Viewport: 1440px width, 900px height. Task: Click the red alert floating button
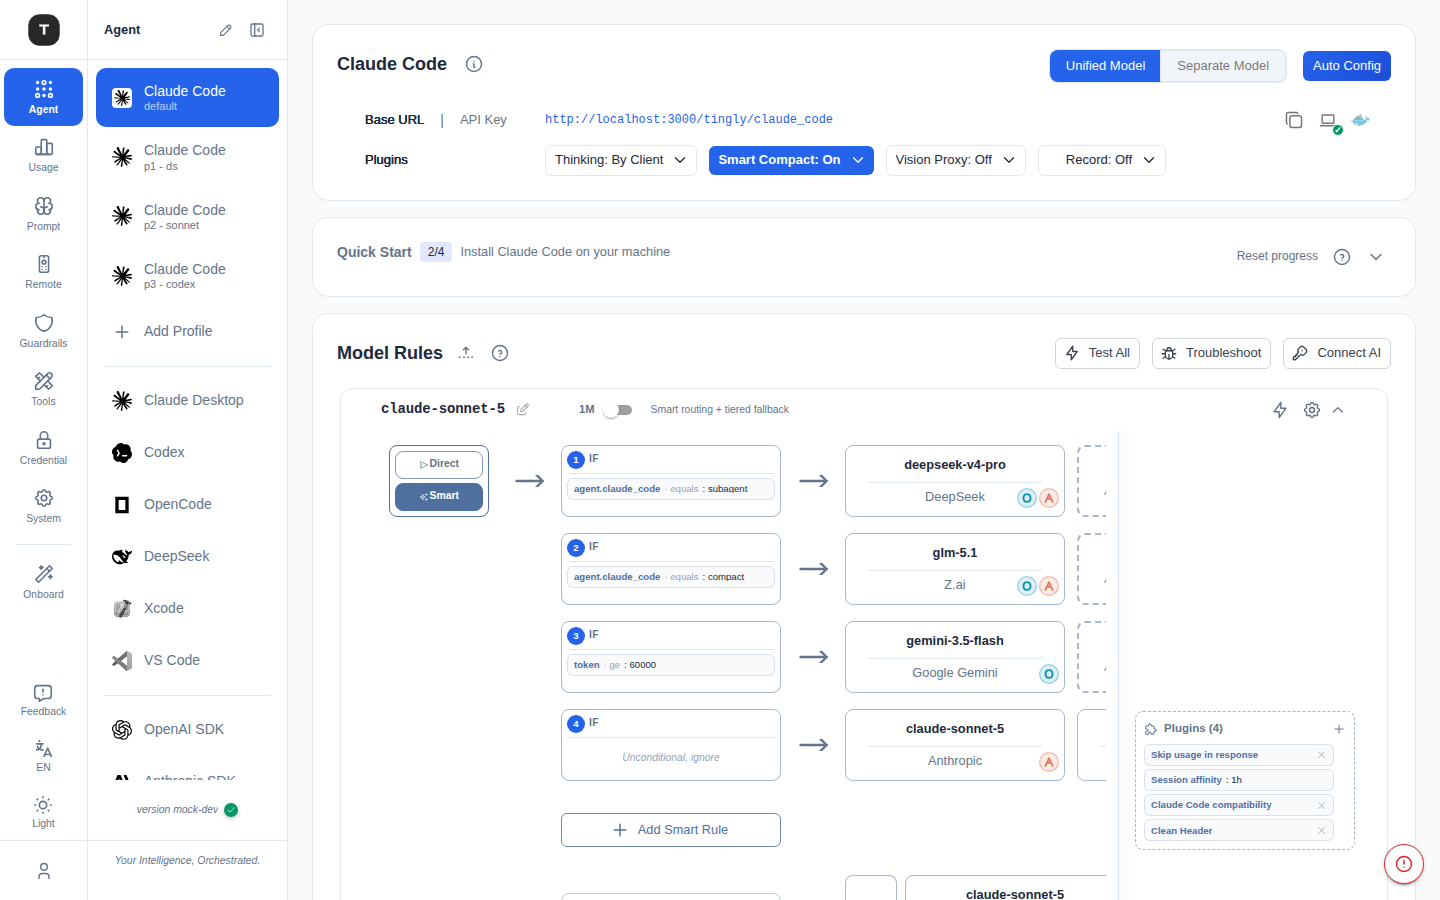[x=1404, y=864]
